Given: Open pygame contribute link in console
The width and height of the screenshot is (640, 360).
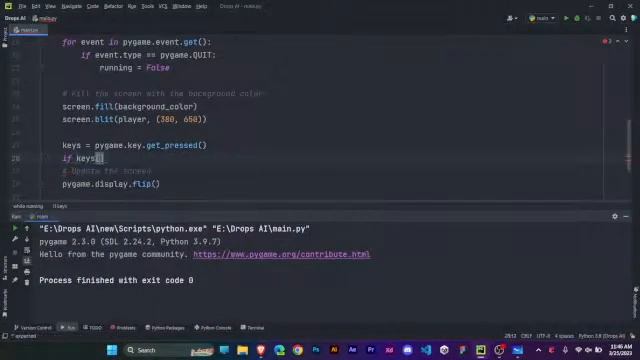Looking at the screenshot, I should (282, 254).
